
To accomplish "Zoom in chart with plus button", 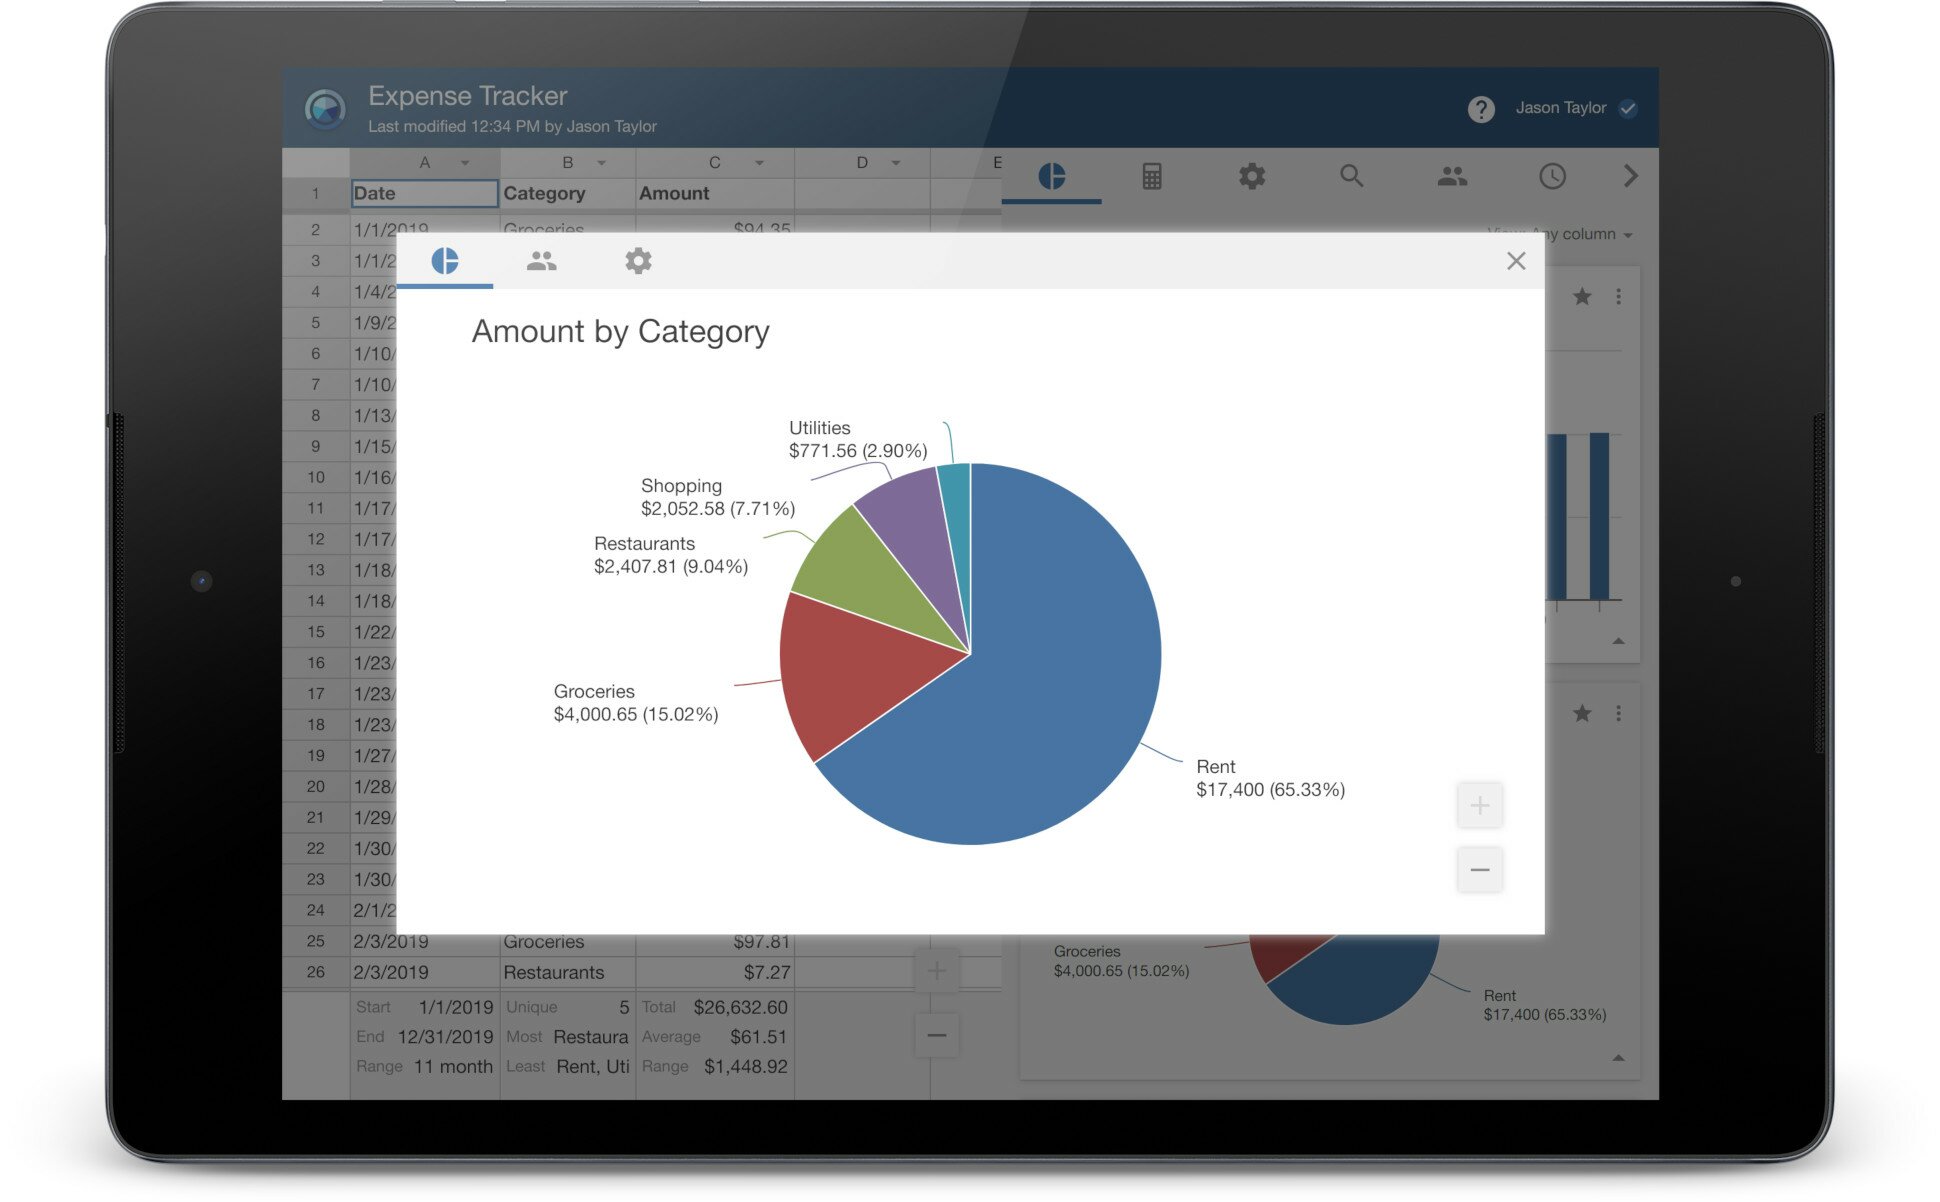I will pos(1479,805).
